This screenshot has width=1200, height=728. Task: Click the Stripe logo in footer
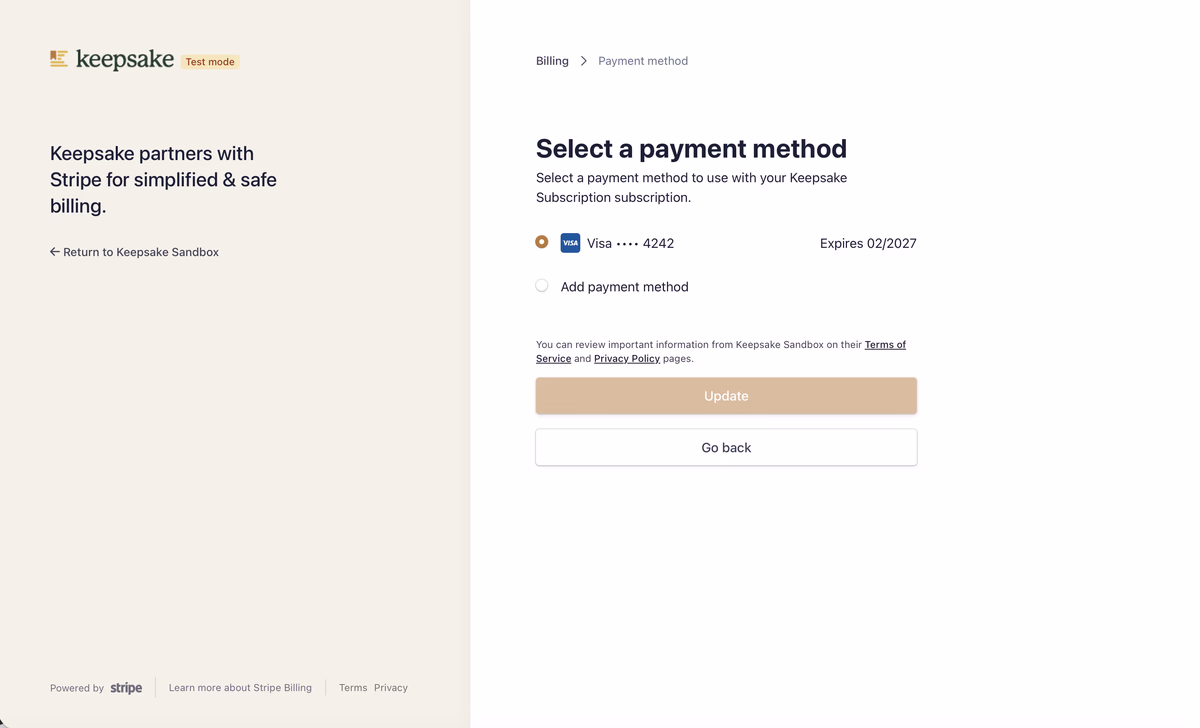coord(126,688)
